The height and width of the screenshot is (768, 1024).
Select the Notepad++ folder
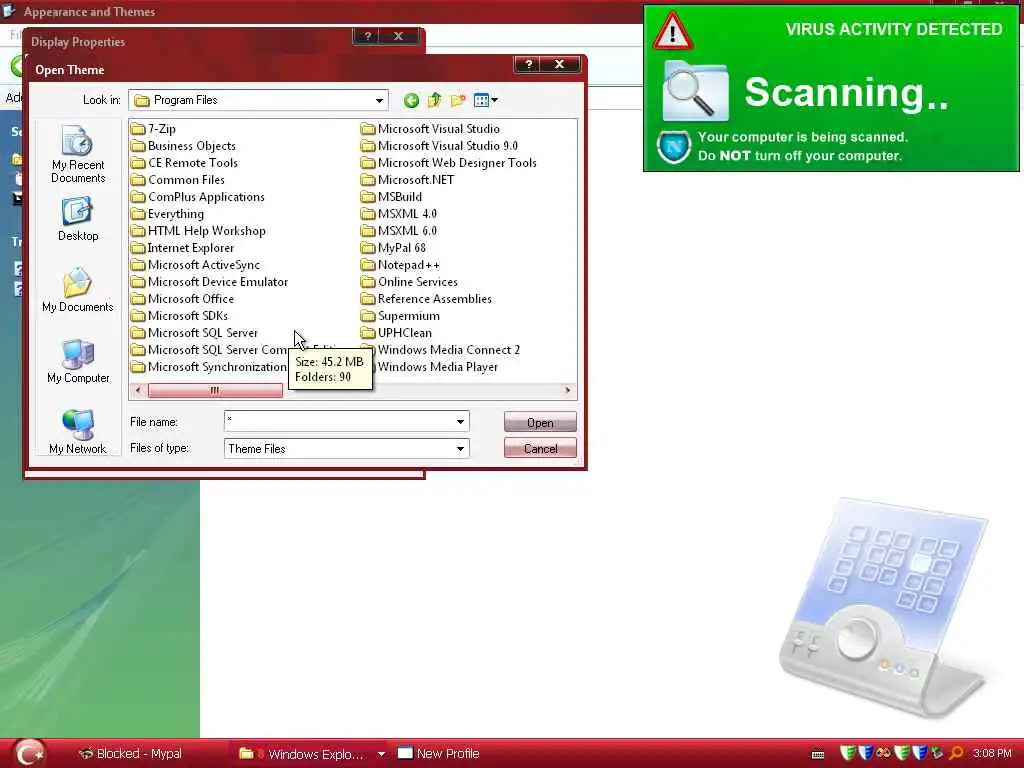400,264
